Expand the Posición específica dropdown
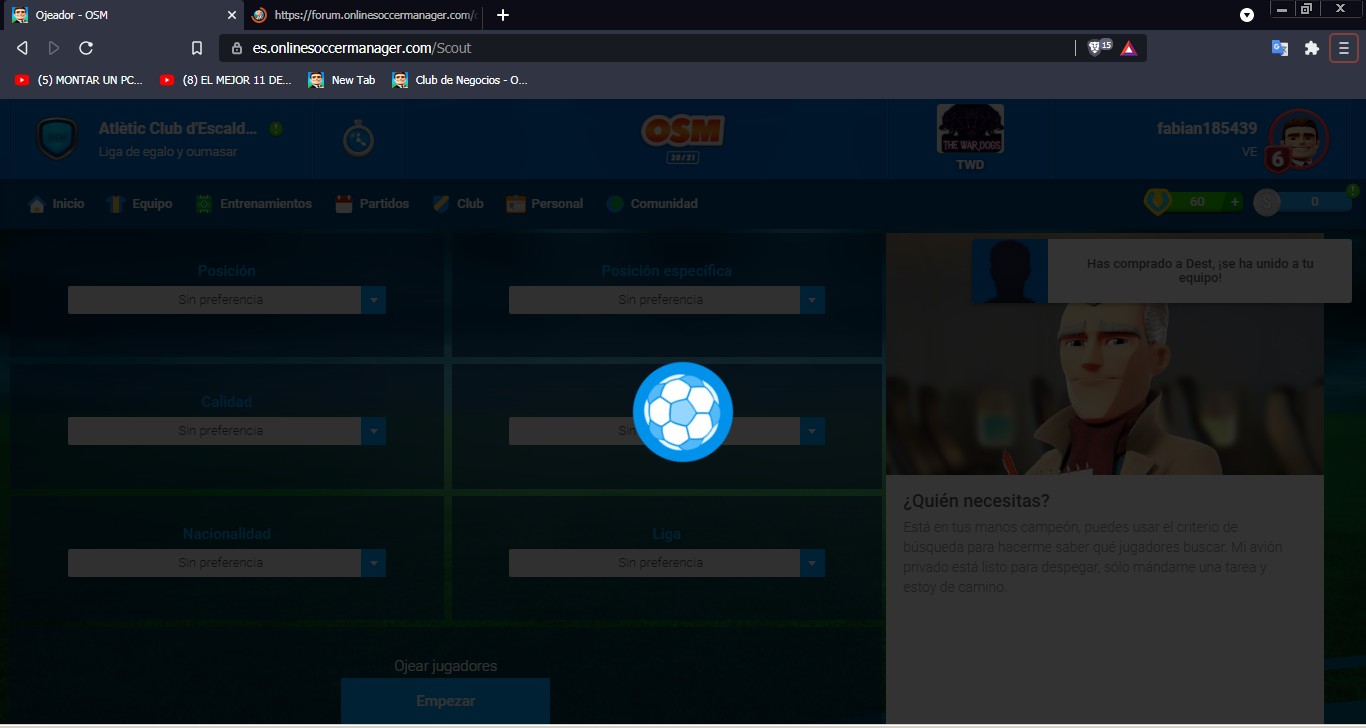The image size is (1366, 728). 667,300
